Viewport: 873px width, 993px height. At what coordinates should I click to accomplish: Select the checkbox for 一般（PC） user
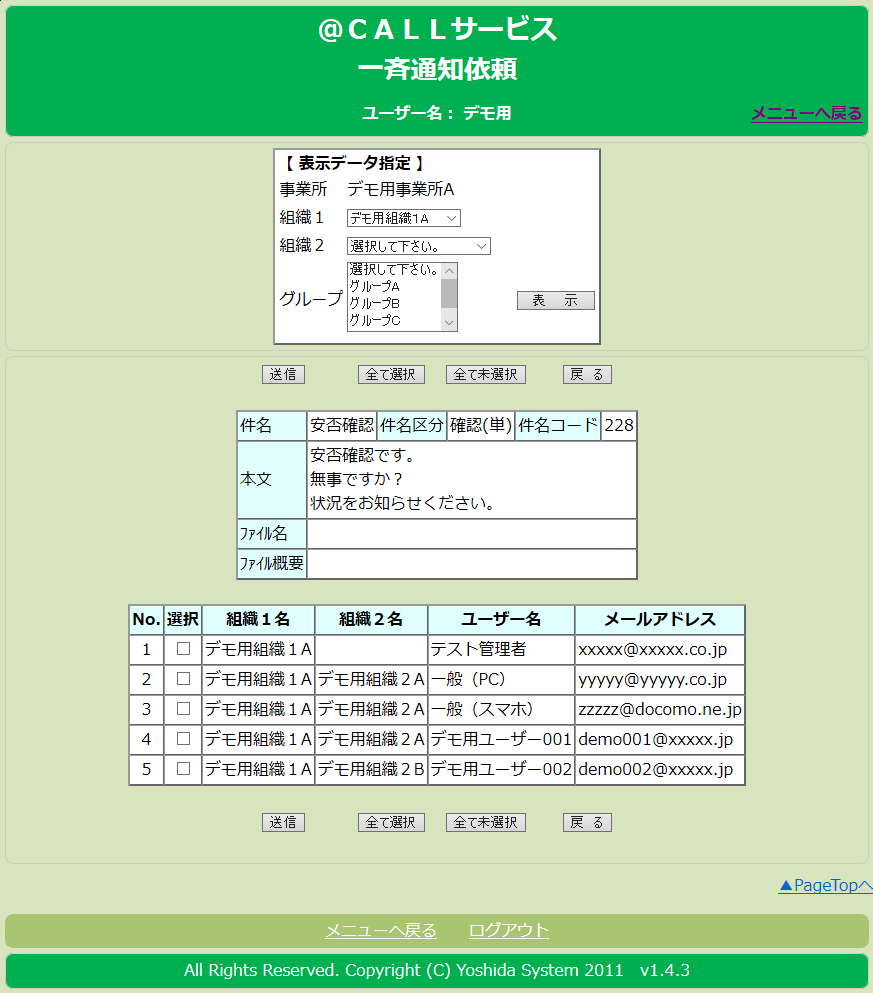183,679
